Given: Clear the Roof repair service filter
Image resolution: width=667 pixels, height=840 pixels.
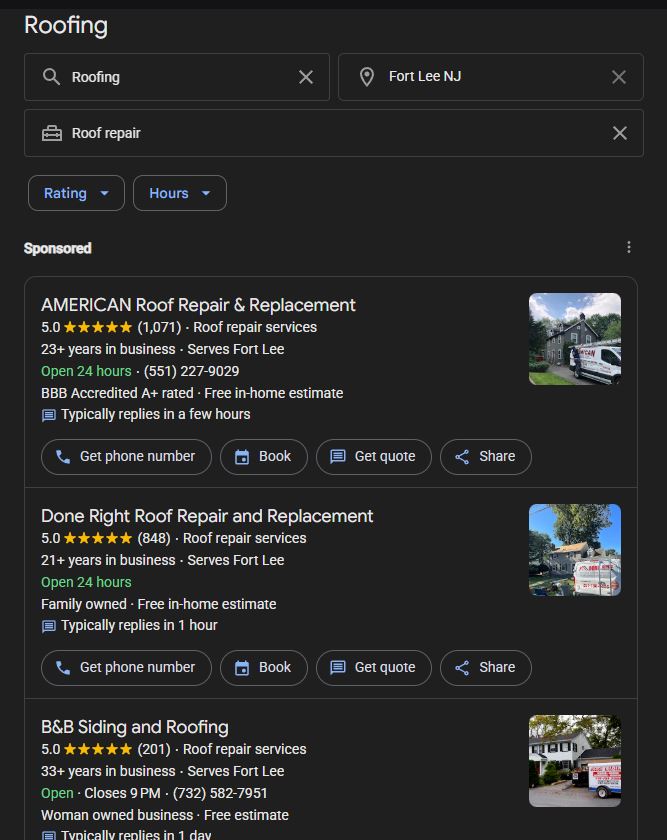Looking at the screenshot, I should pyautogui.click(x=620, y=133).
